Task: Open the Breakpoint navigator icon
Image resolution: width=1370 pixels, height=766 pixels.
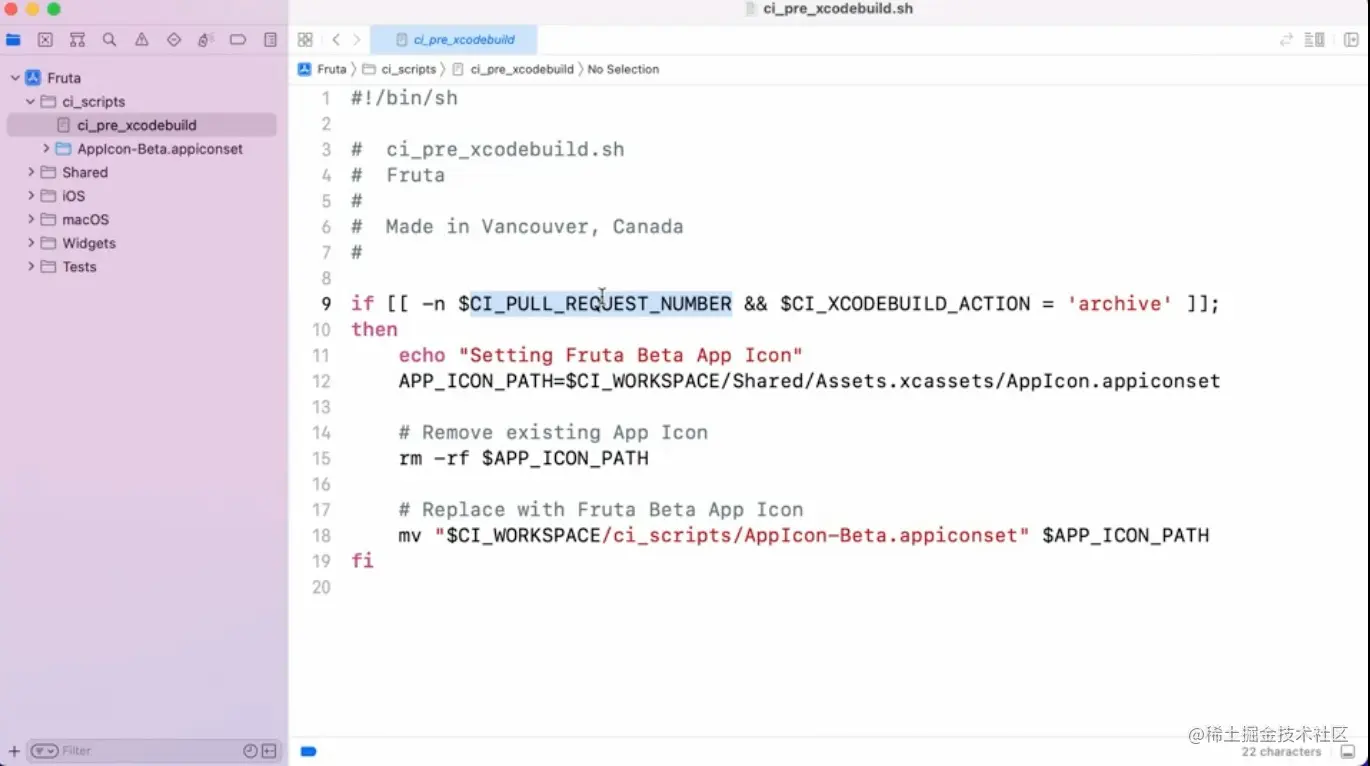Action: click(x=237, y=40)
